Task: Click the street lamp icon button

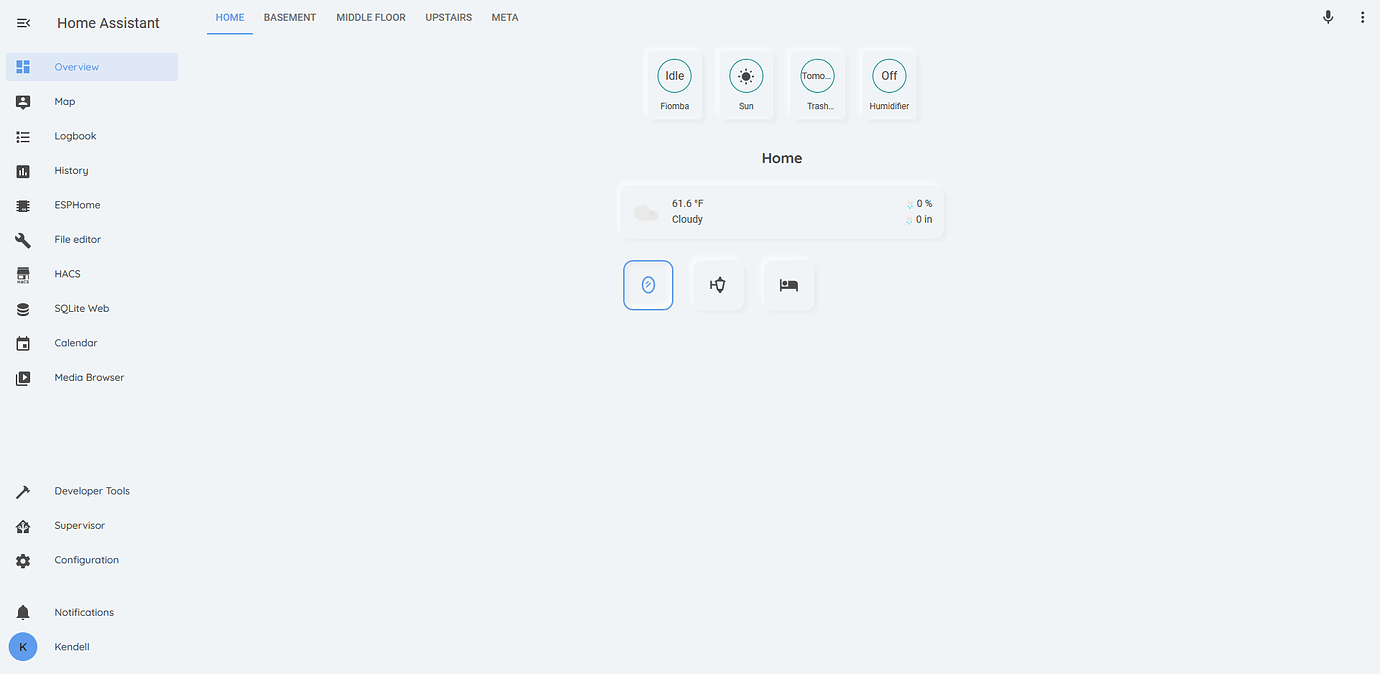Action: (718, 284)
